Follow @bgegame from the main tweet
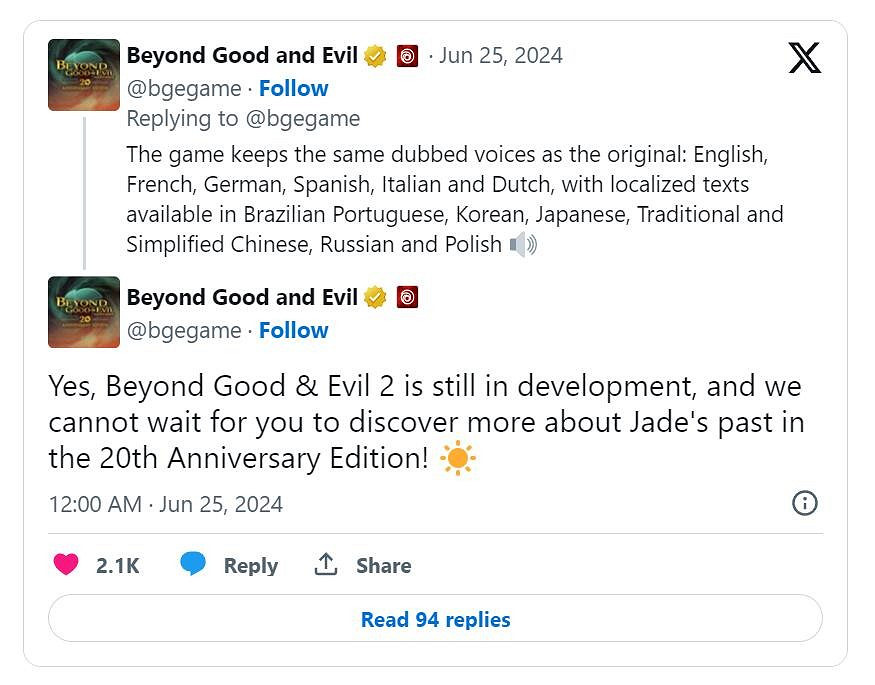 (293, 330)
